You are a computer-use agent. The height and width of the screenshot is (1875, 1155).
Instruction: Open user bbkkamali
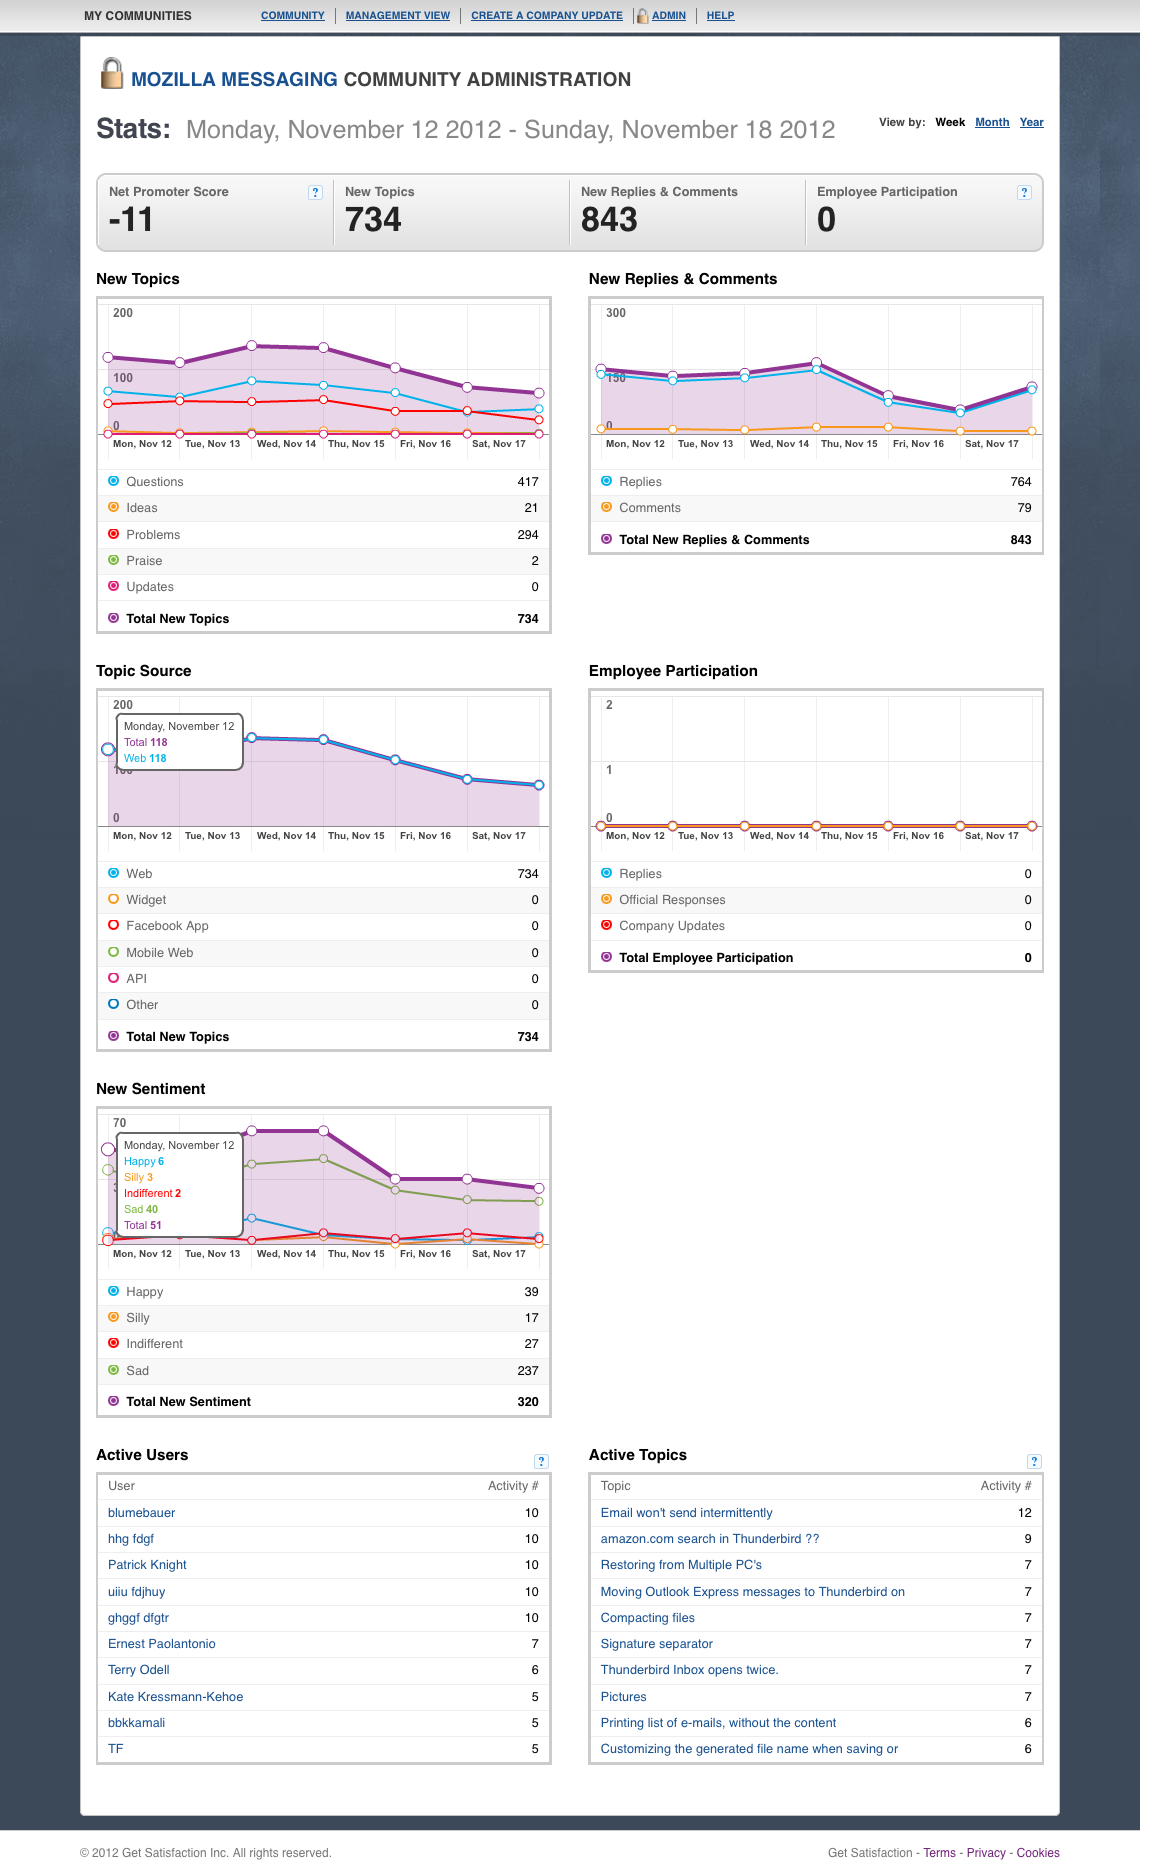[136, 1723]
